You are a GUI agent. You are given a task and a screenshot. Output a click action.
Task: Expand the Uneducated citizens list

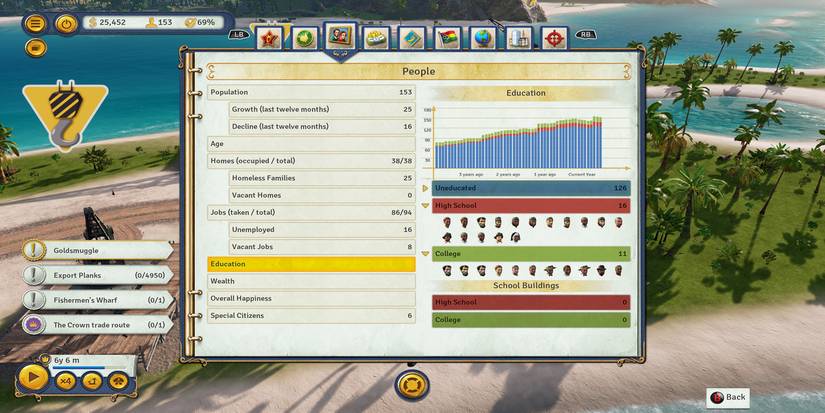pos(426,188)
